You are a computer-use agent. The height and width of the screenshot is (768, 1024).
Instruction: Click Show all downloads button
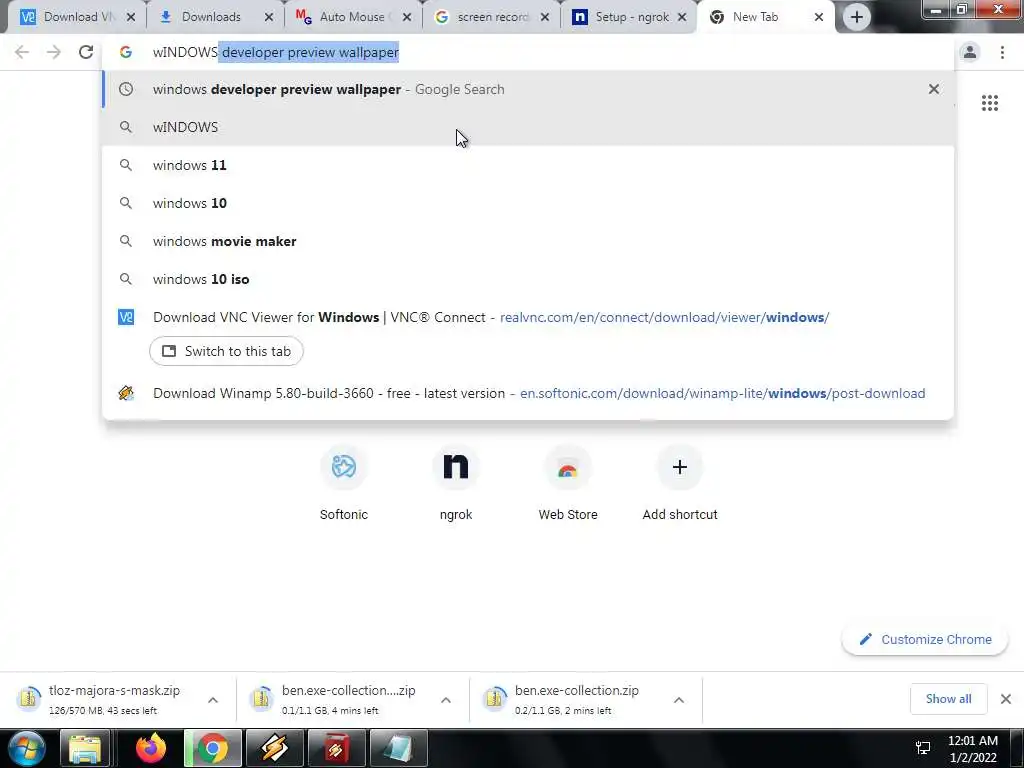click(948, 699)
